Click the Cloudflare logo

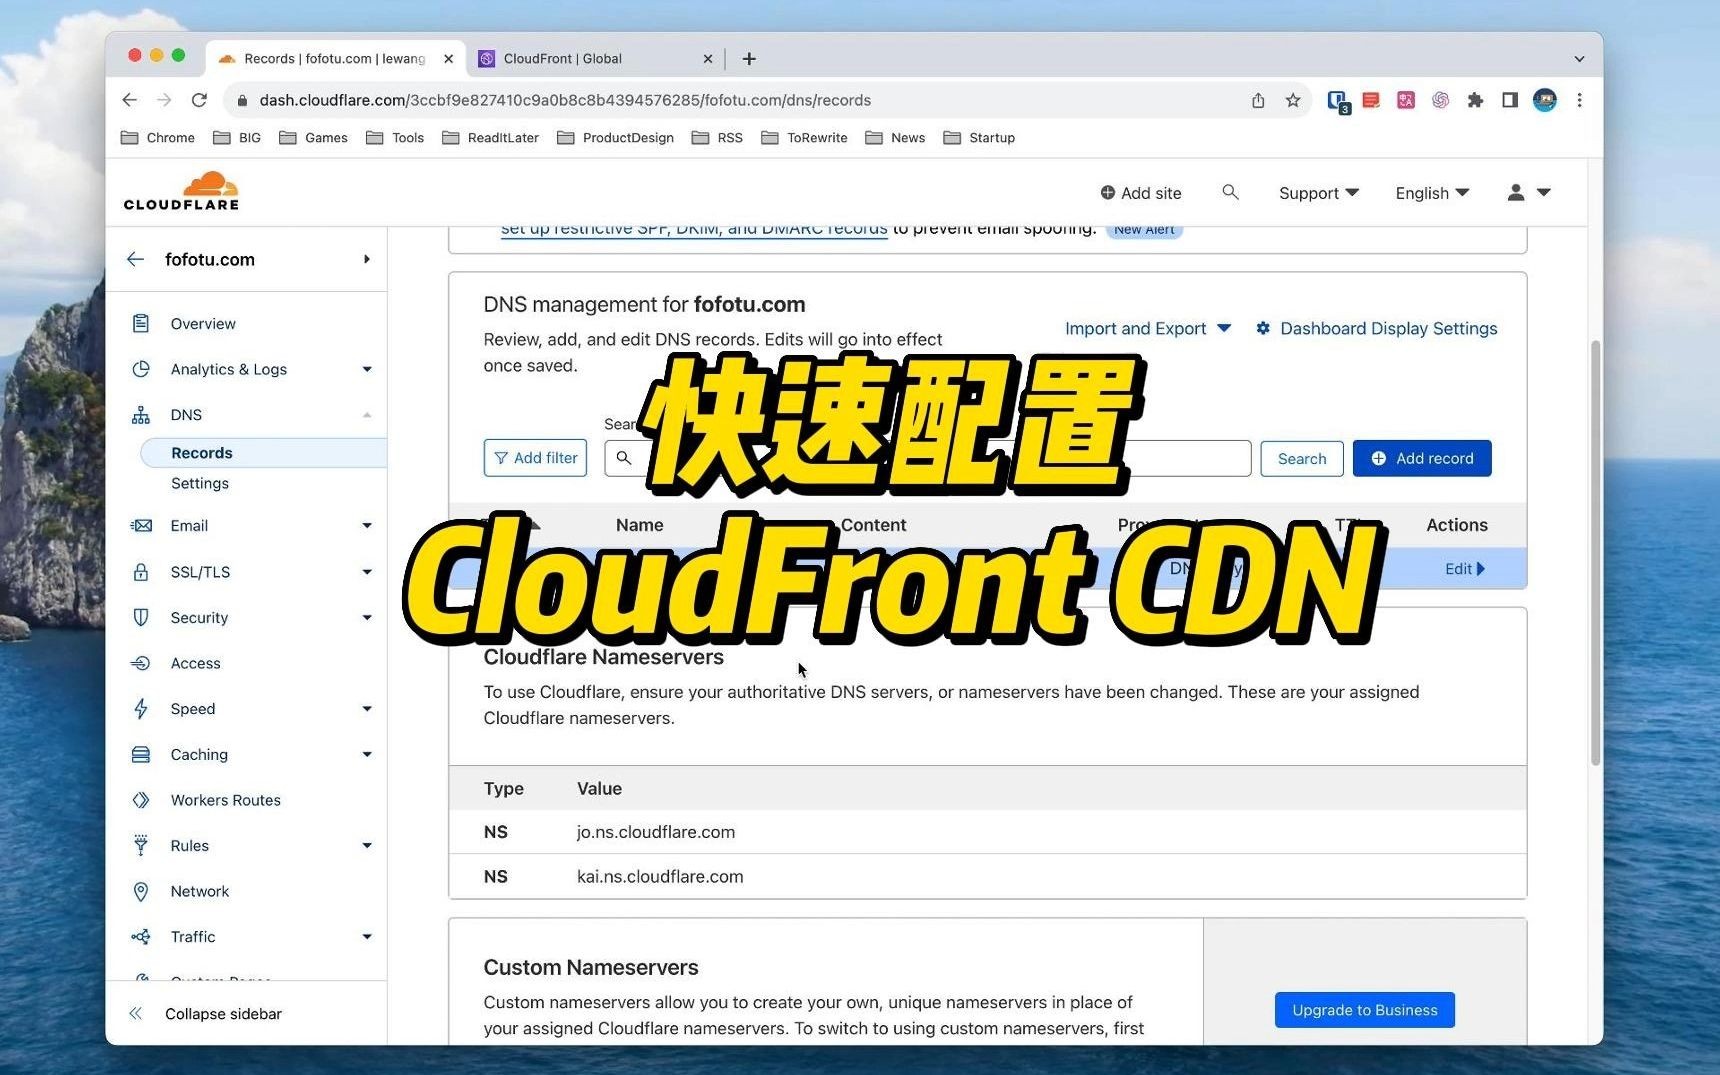[x=181, y=190]
